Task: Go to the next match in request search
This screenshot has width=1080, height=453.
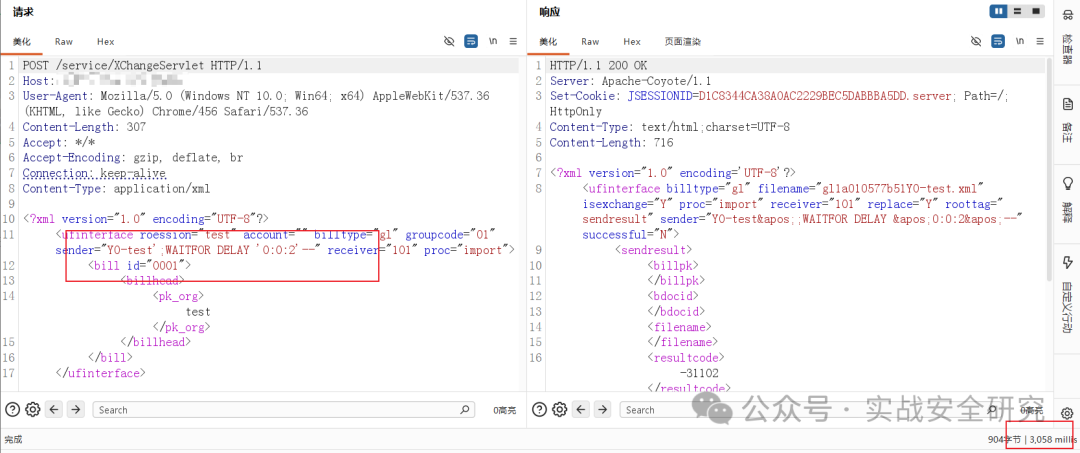Action: (76, 410)
